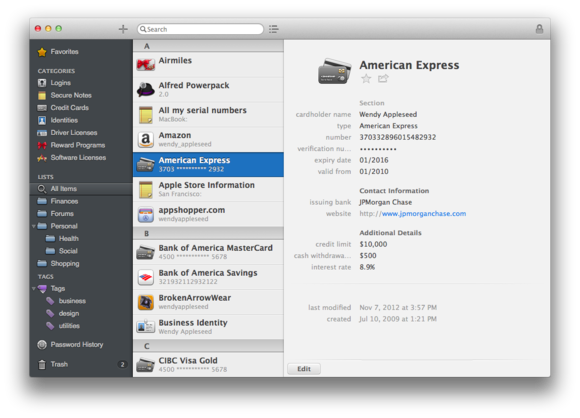Click the card number 370332896015482932

pyautogui.click(x=398, y=137)
